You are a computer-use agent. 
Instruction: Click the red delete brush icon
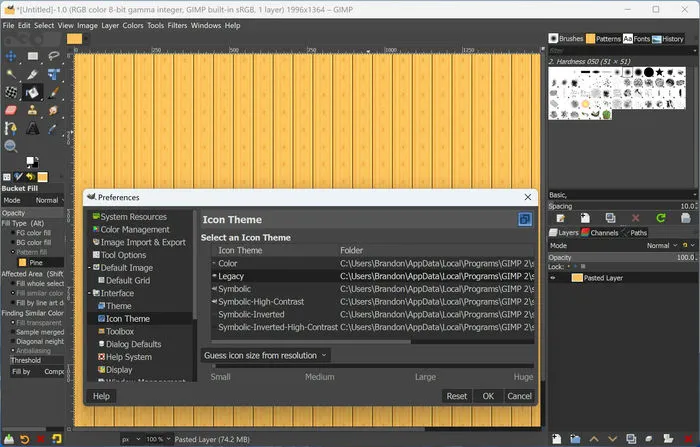click(x=636, y=218)
